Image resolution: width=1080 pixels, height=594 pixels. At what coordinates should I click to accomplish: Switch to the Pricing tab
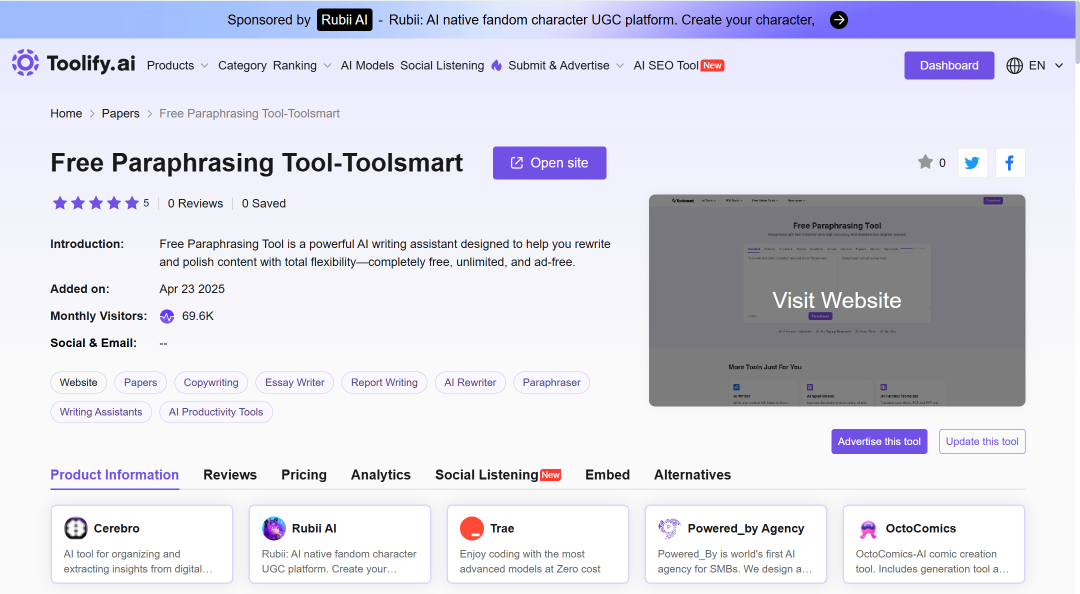click(304, 475)
